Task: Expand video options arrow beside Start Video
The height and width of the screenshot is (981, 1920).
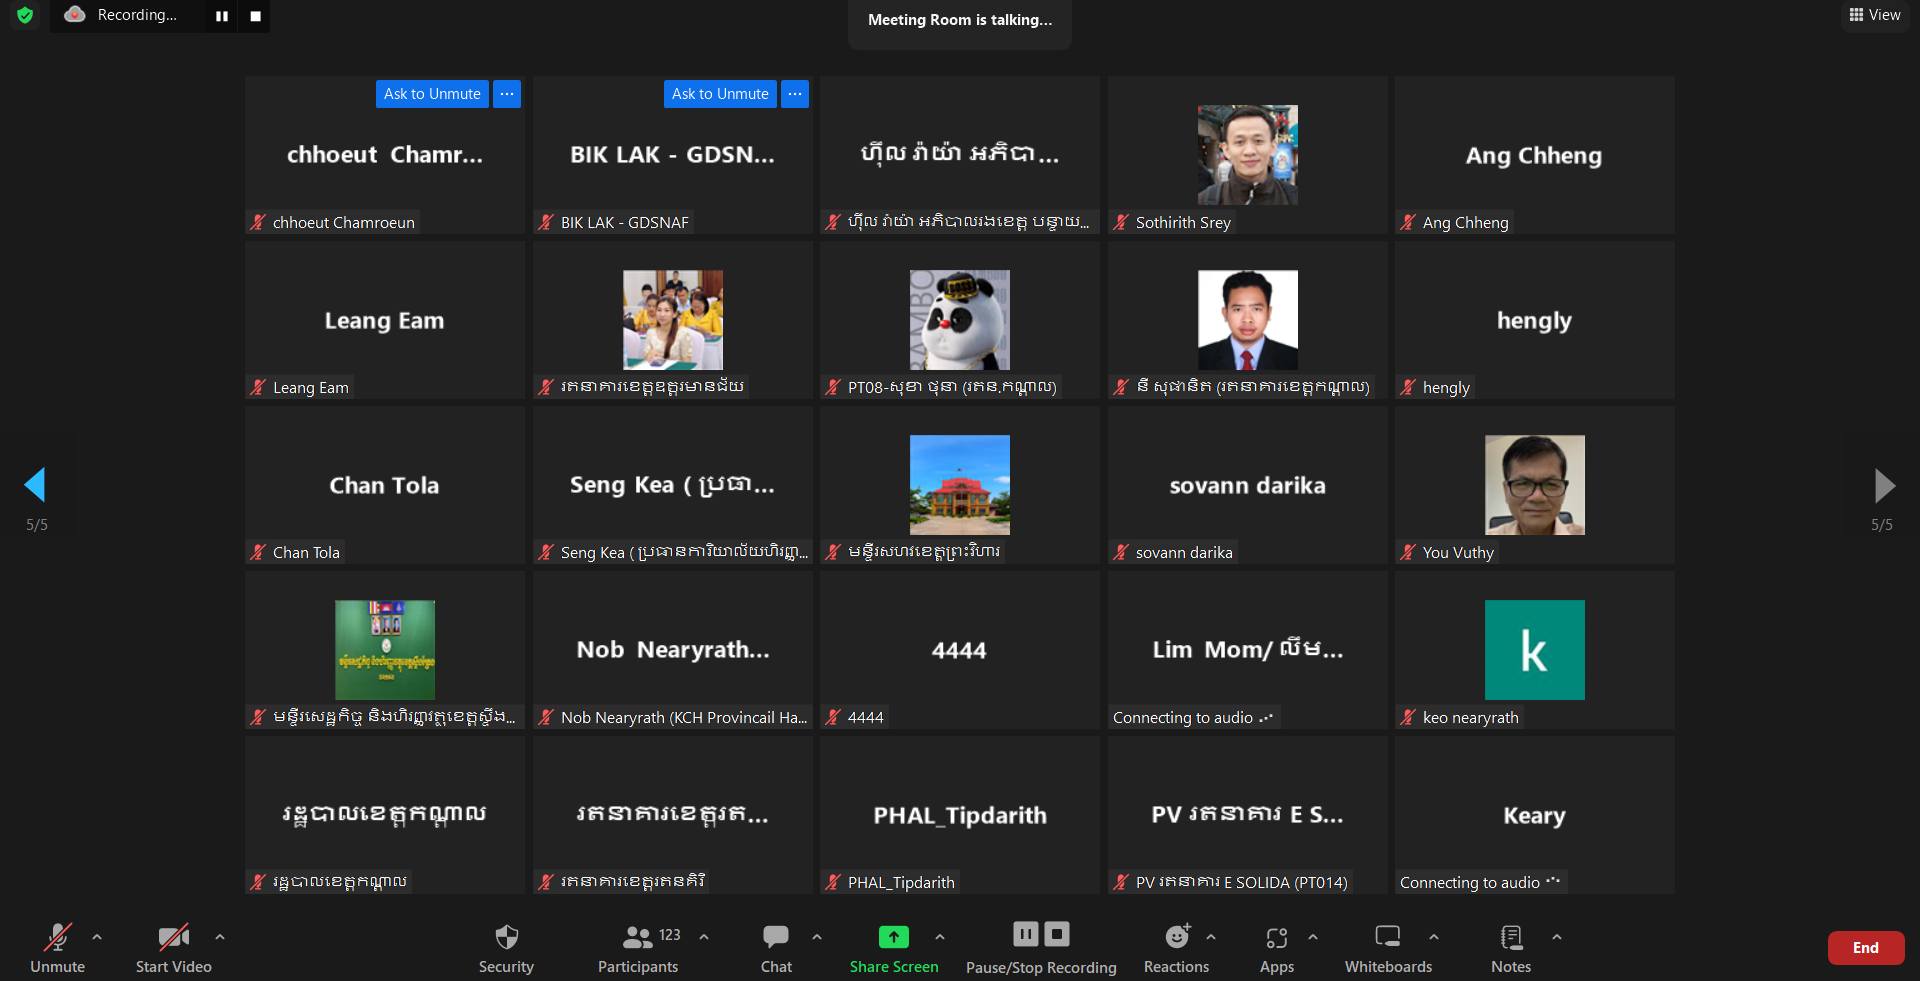Action: click(220, 937)
